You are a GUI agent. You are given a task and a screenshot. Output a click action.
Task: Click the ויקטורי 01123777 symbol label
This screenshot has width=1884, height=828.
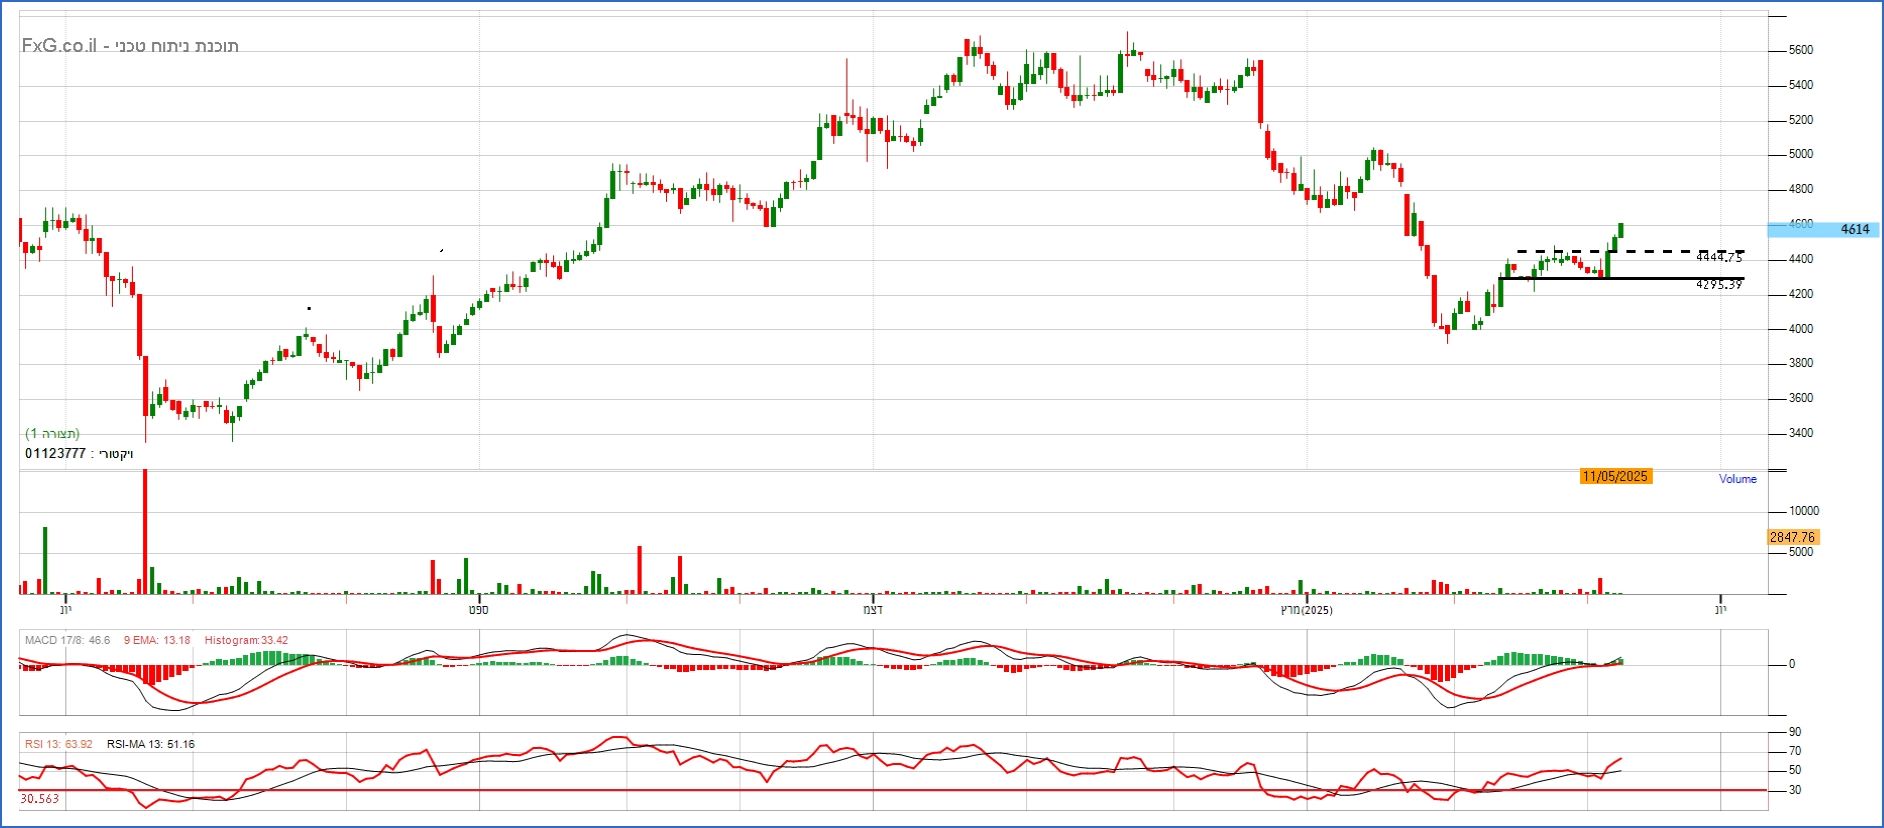point(79,453)
